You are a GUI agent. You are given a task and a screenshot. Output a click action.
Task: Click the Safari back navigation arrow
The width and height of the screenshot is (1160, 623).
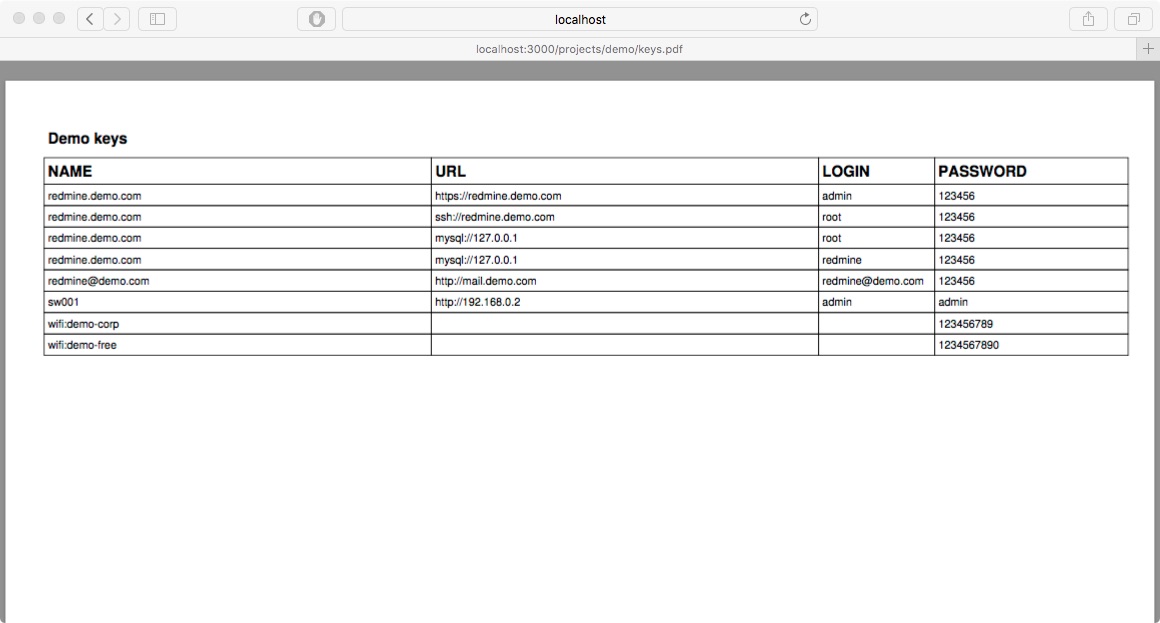91,19
